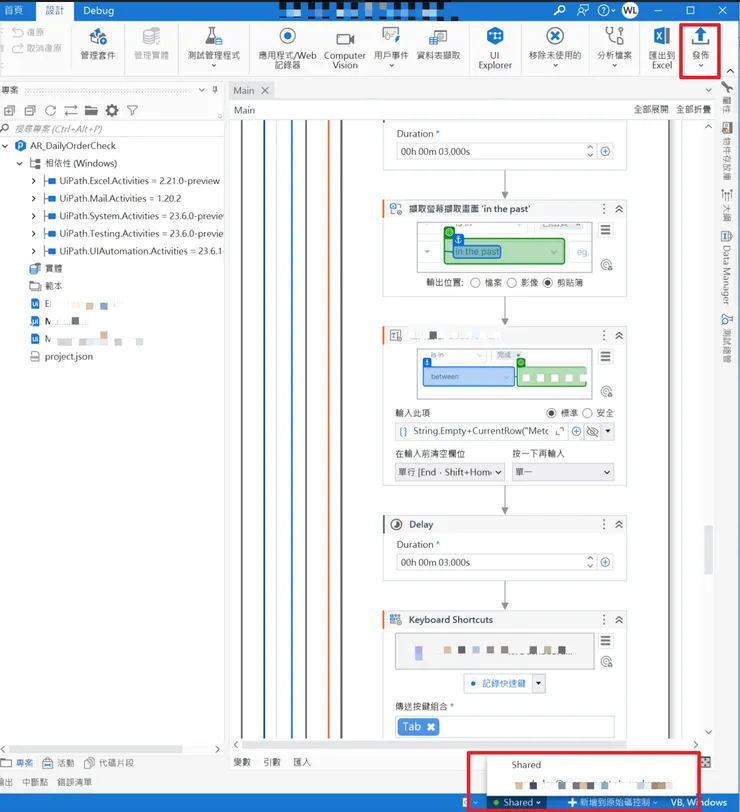
Task: Switch to the 設計 (Design) ribbon tab
Action: [54, 10]
